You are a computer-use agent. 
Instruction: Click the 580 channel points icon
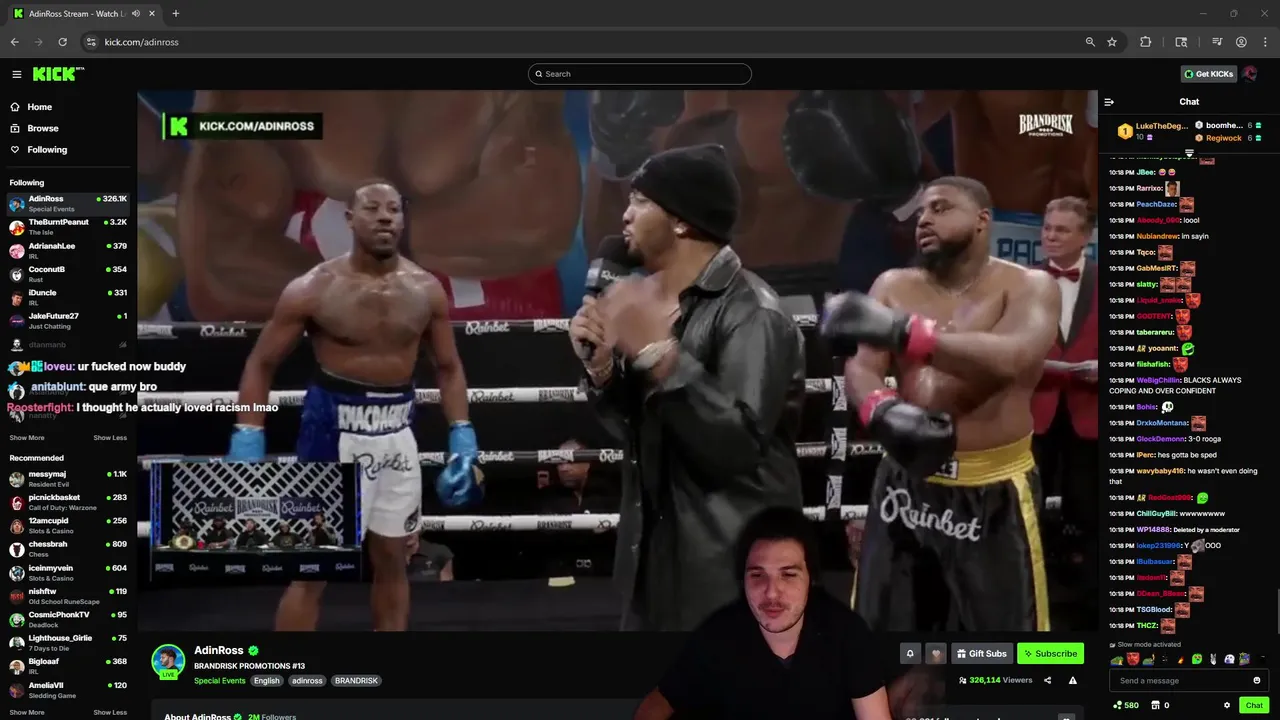coord(1118,705)
